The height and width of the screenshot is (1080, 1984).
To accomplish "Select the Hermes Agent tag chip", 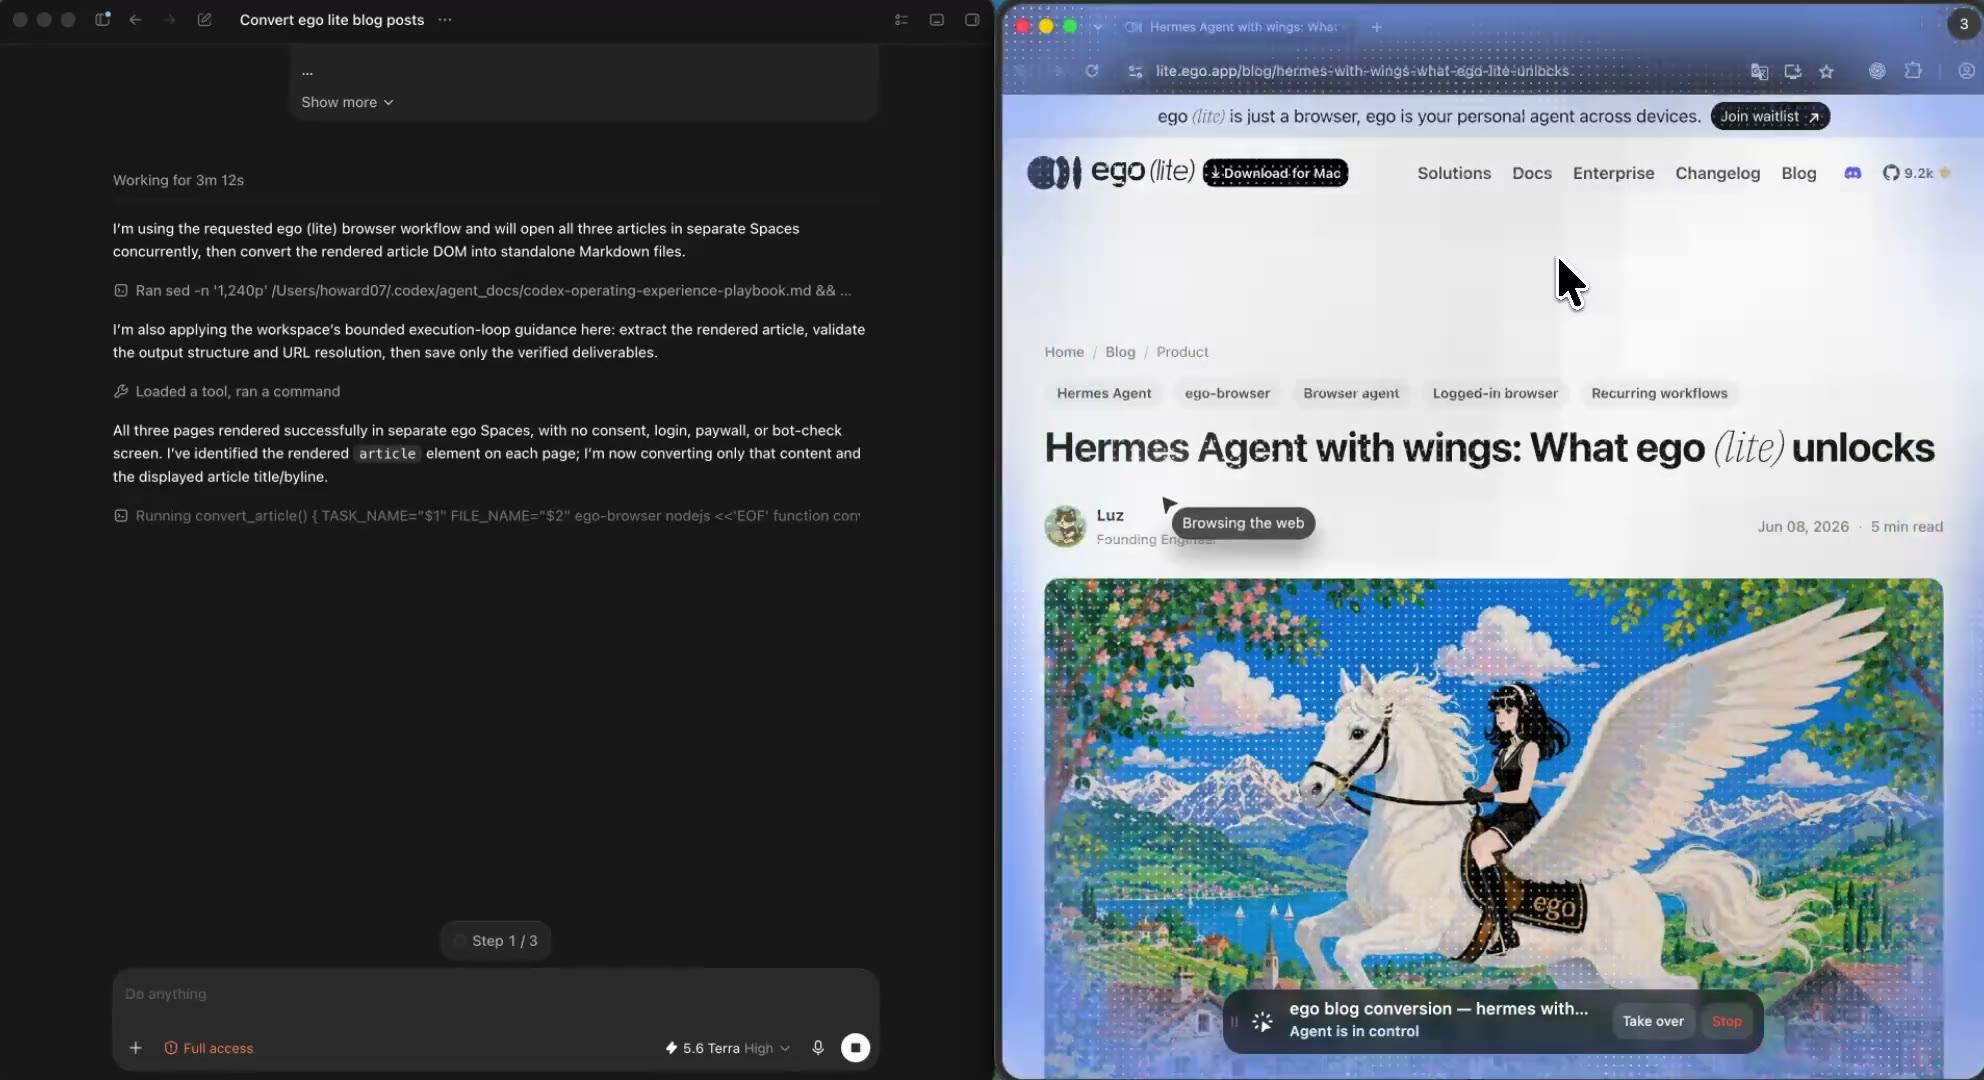I will pyautogui.click(x=1104, y=393).
